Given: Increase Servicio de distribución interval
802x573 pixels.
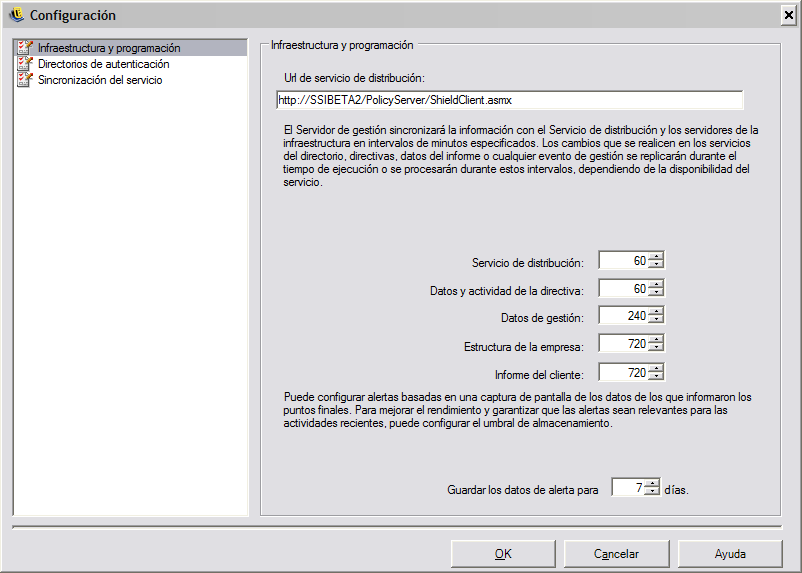Looking at the screenshot, I should [656, 256].
